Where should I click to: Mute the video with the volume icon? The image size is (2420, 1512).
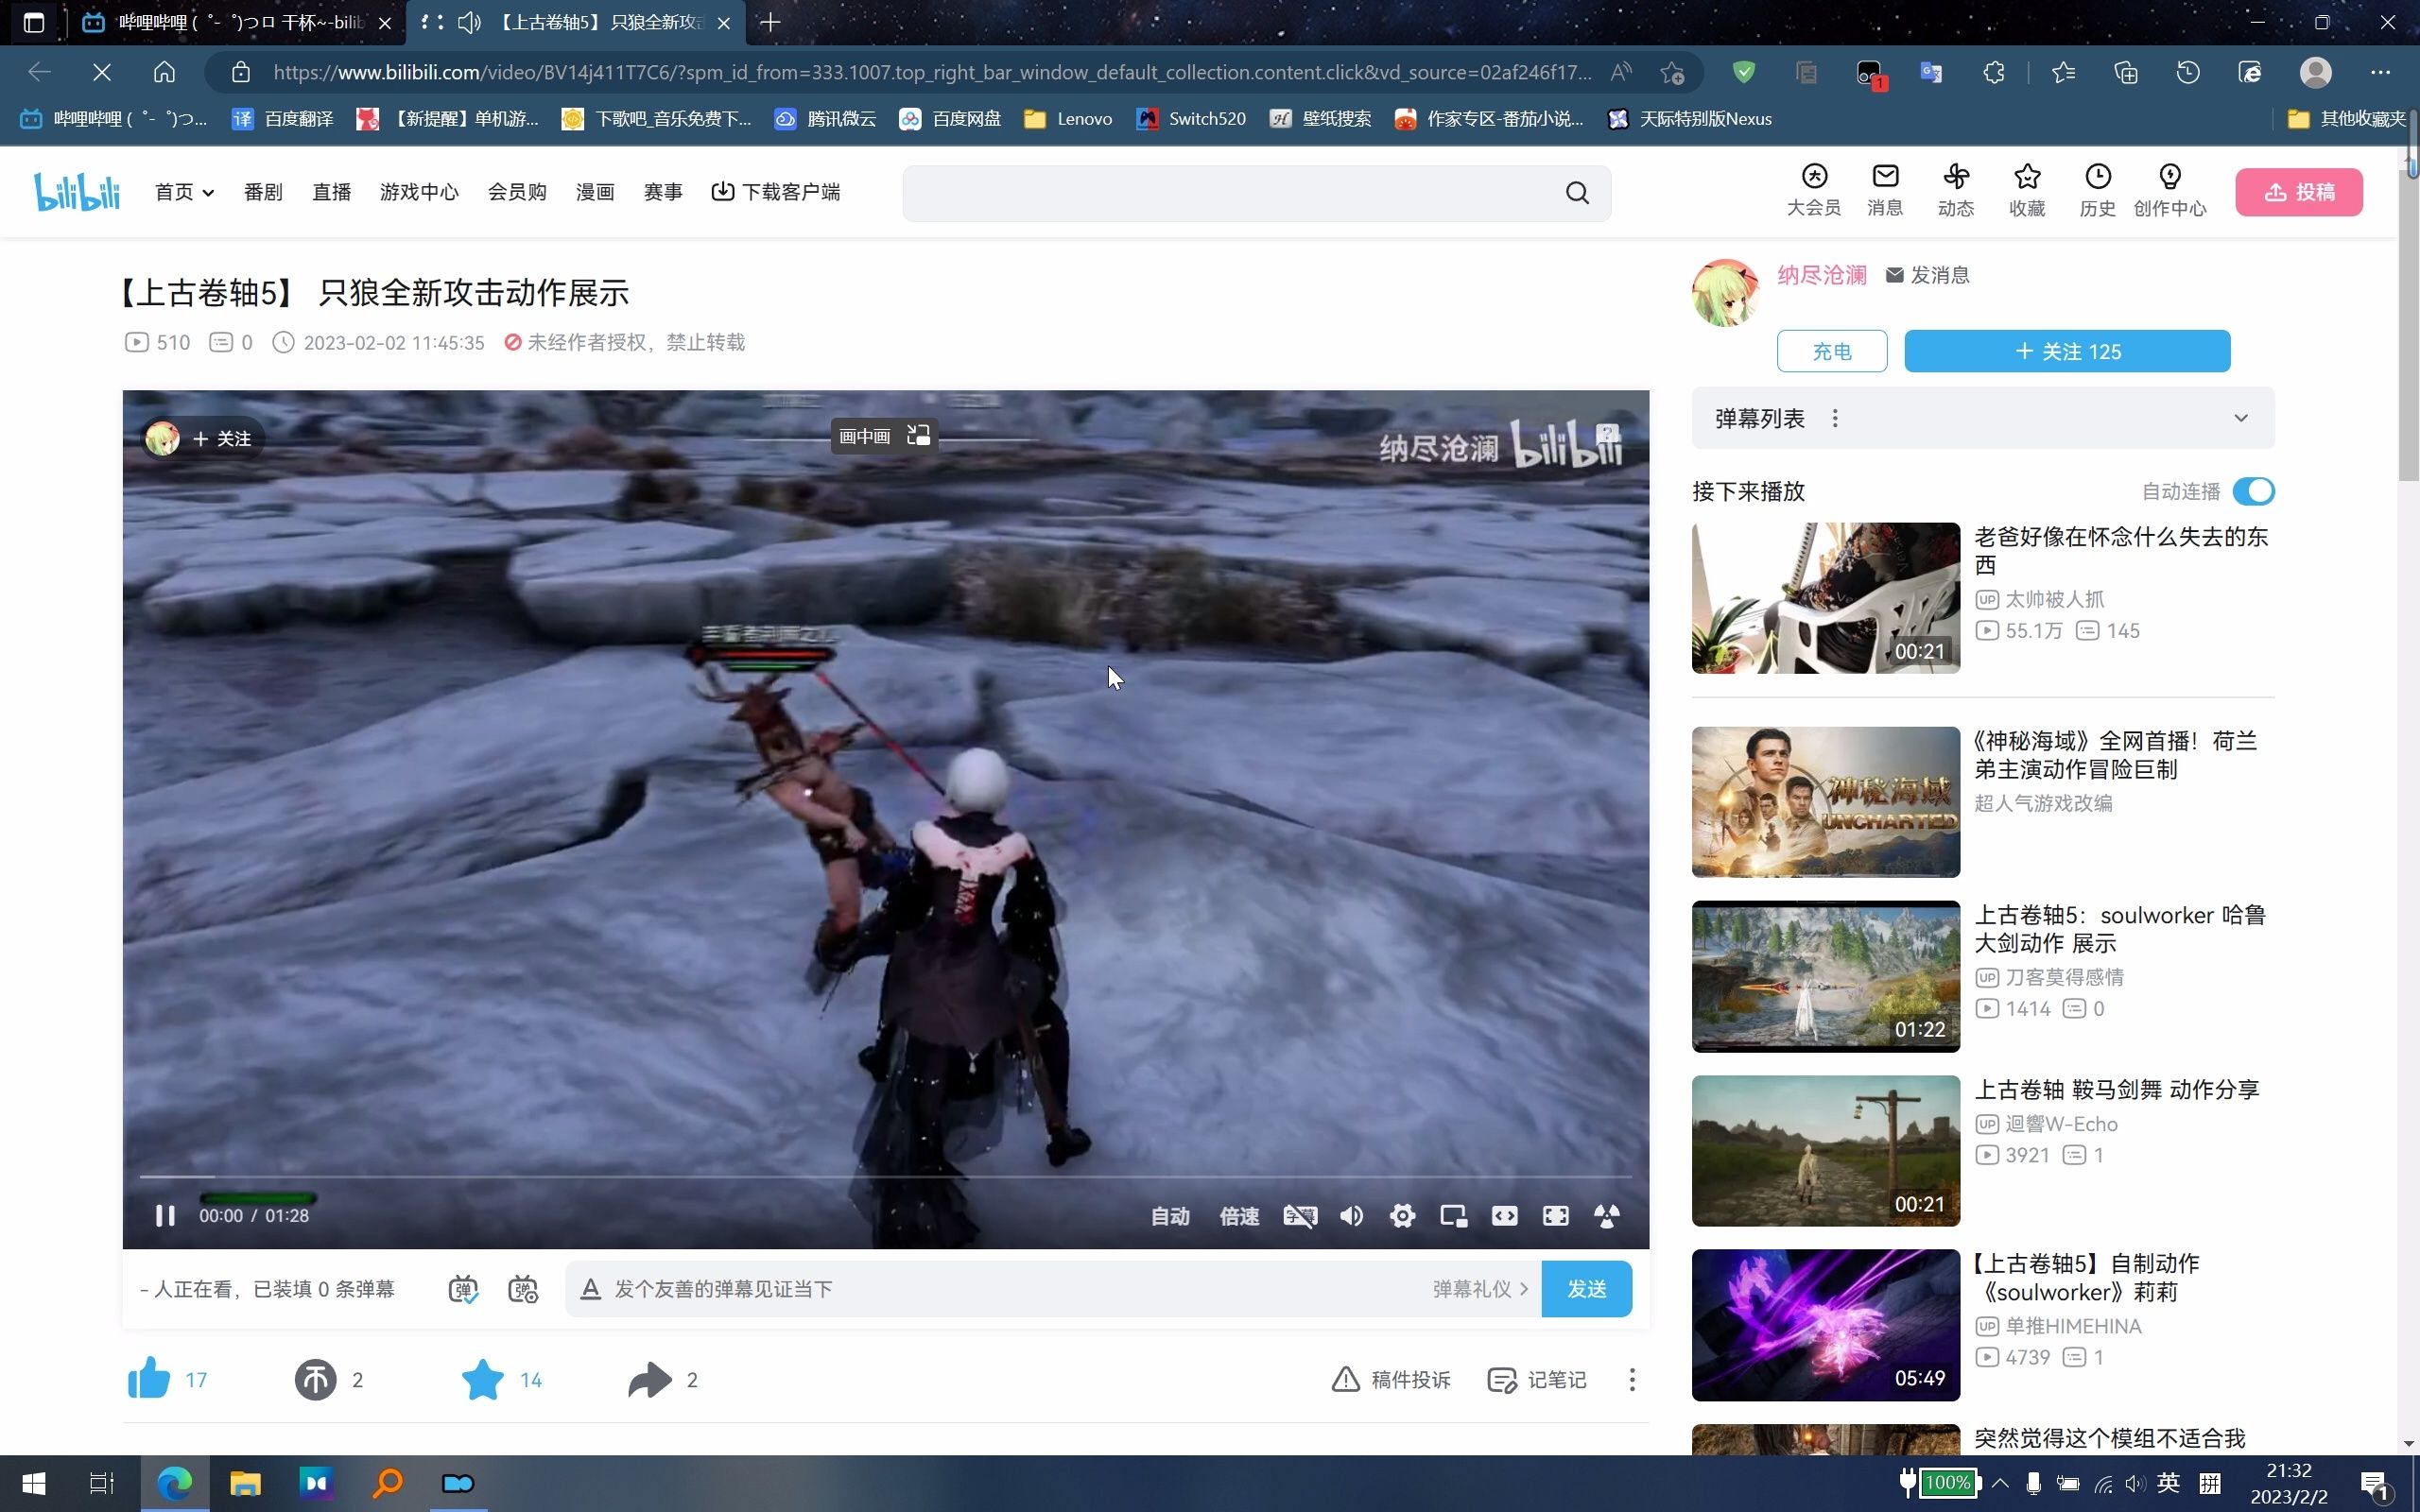coord(1351,1216)
